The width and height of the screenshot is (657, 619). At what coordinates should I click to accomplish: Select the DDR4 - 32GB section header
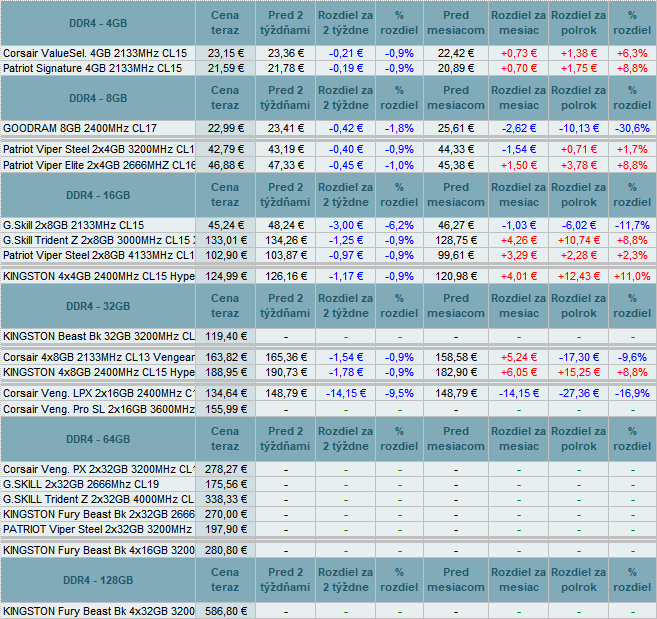(98, 306)
